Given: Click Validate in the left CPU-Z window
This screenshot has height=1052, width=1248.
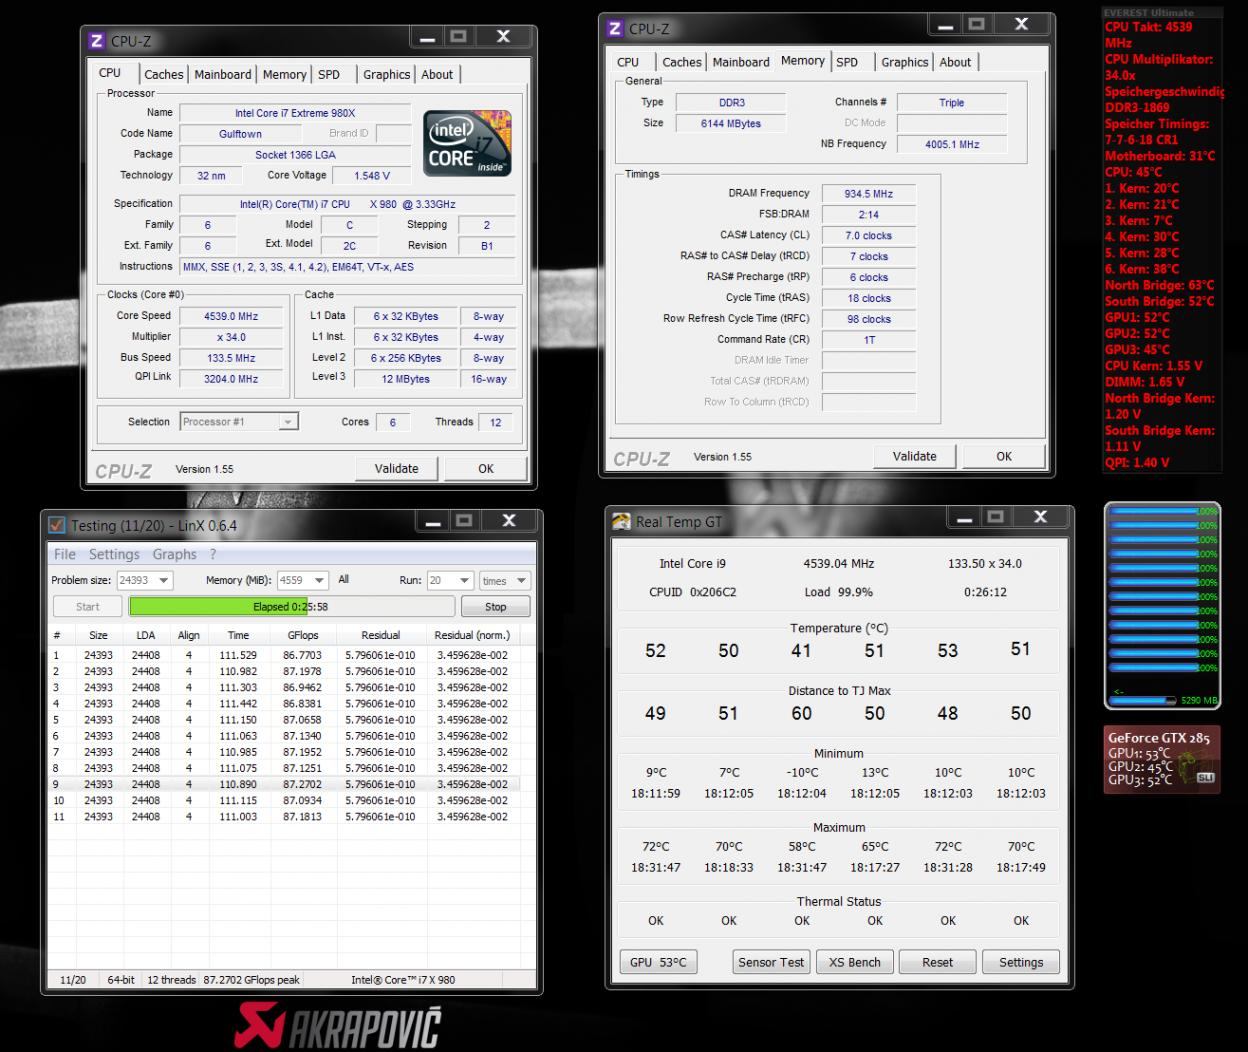Looking at the screenshot, I should point(397,468).
